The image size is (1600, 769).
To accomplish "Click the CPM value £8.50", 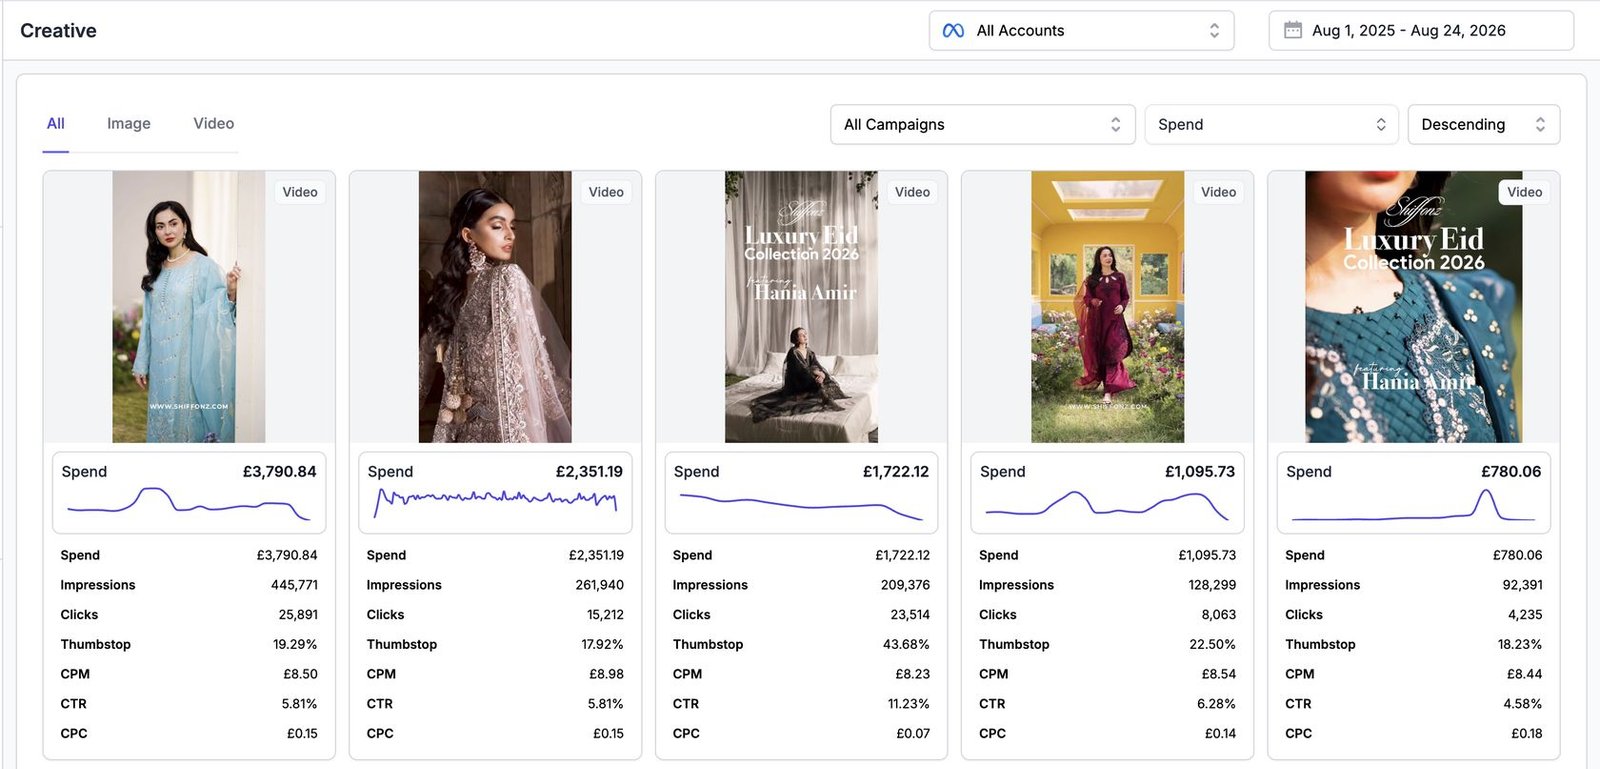I will click(x=300, y=674).
